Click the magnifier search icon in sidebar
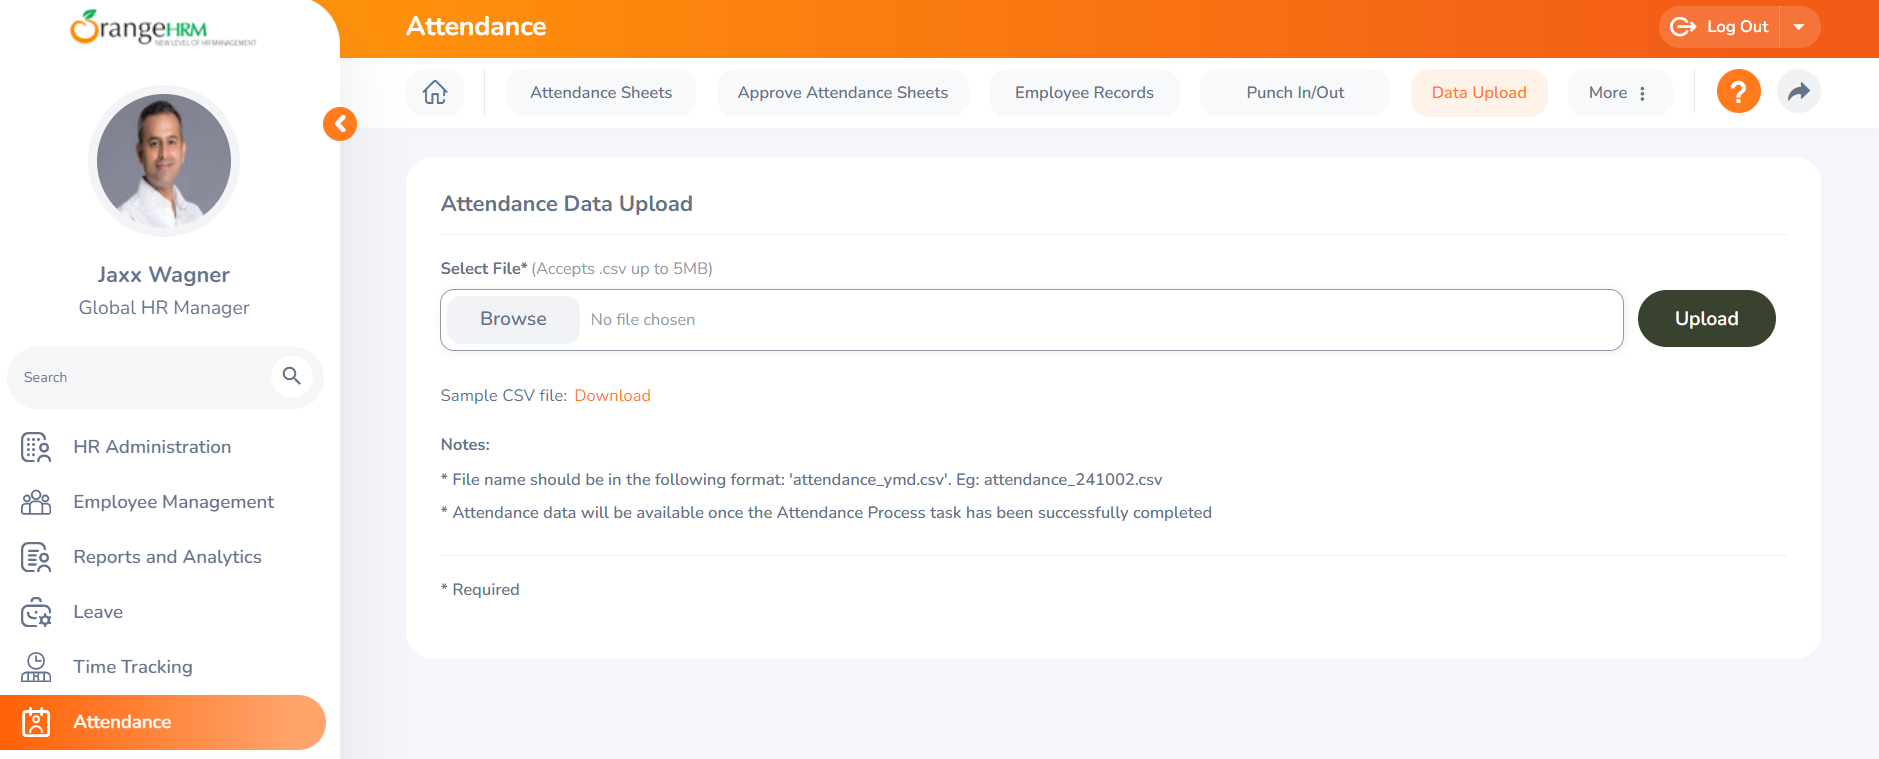This screenshot has width=1879, height=759. pos(292,377)
